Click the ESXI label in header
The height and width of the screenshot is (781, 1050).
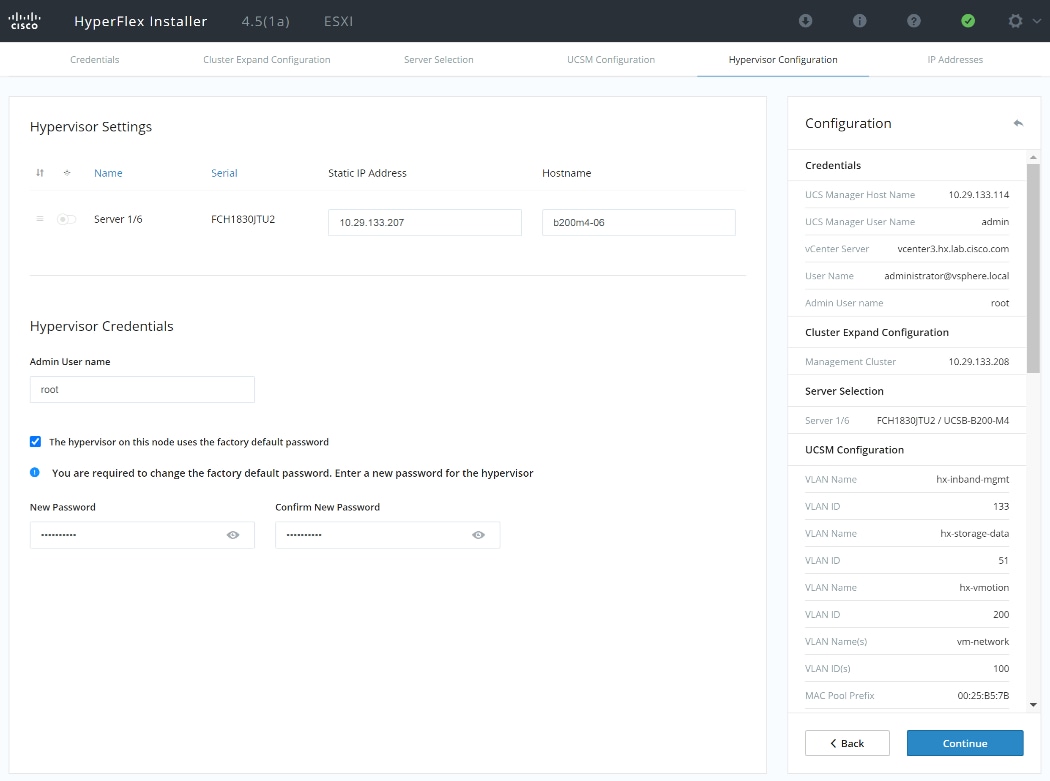[338, 21]
